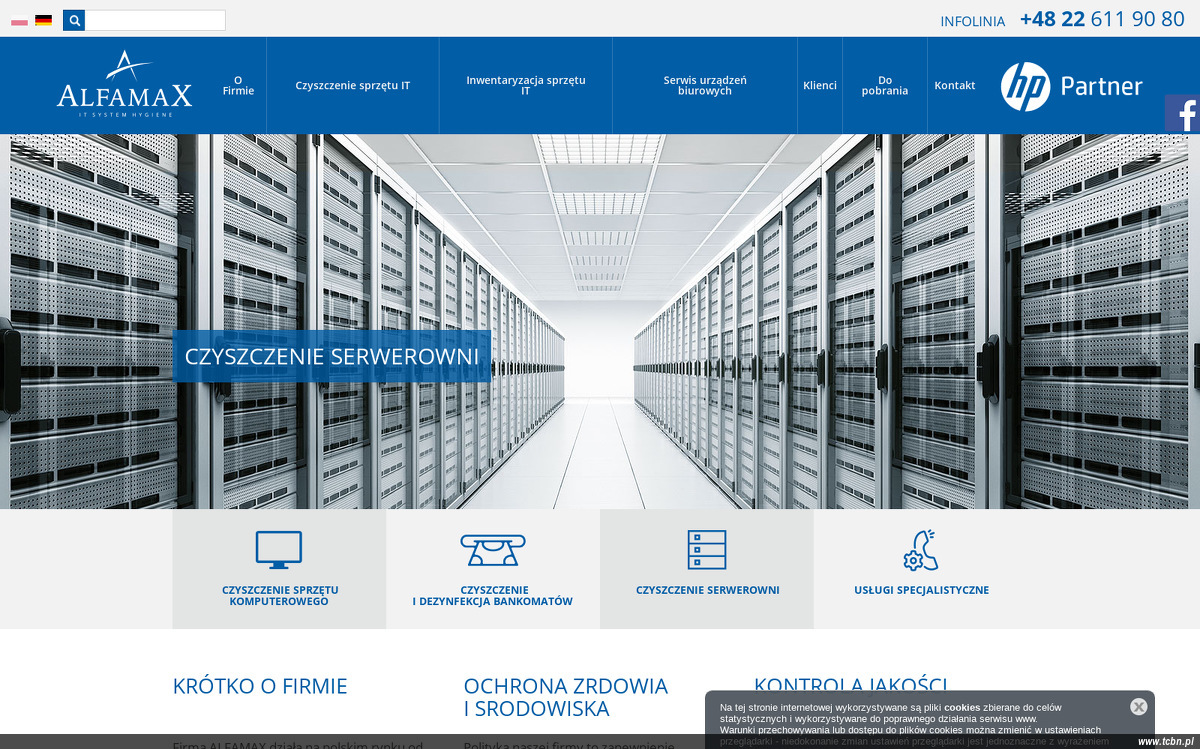Click the Czyszczenie serwerowni banner caption
1200x749 pixels.
(332, 356)
